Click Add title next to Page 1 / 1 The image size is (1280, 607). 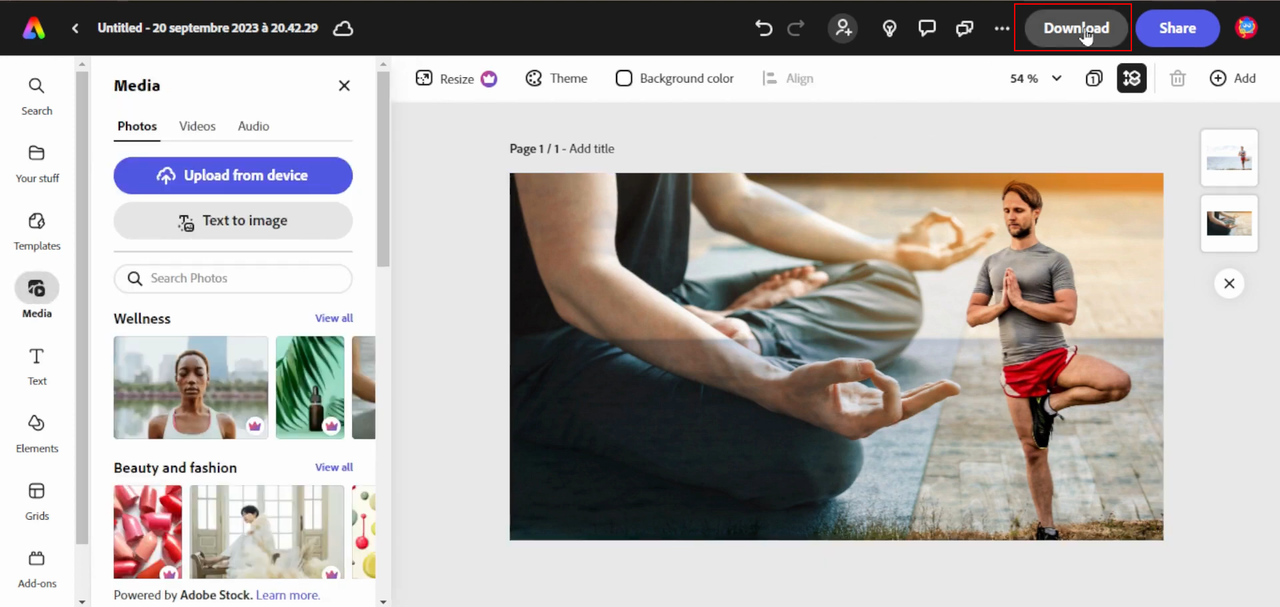point(592,149)
